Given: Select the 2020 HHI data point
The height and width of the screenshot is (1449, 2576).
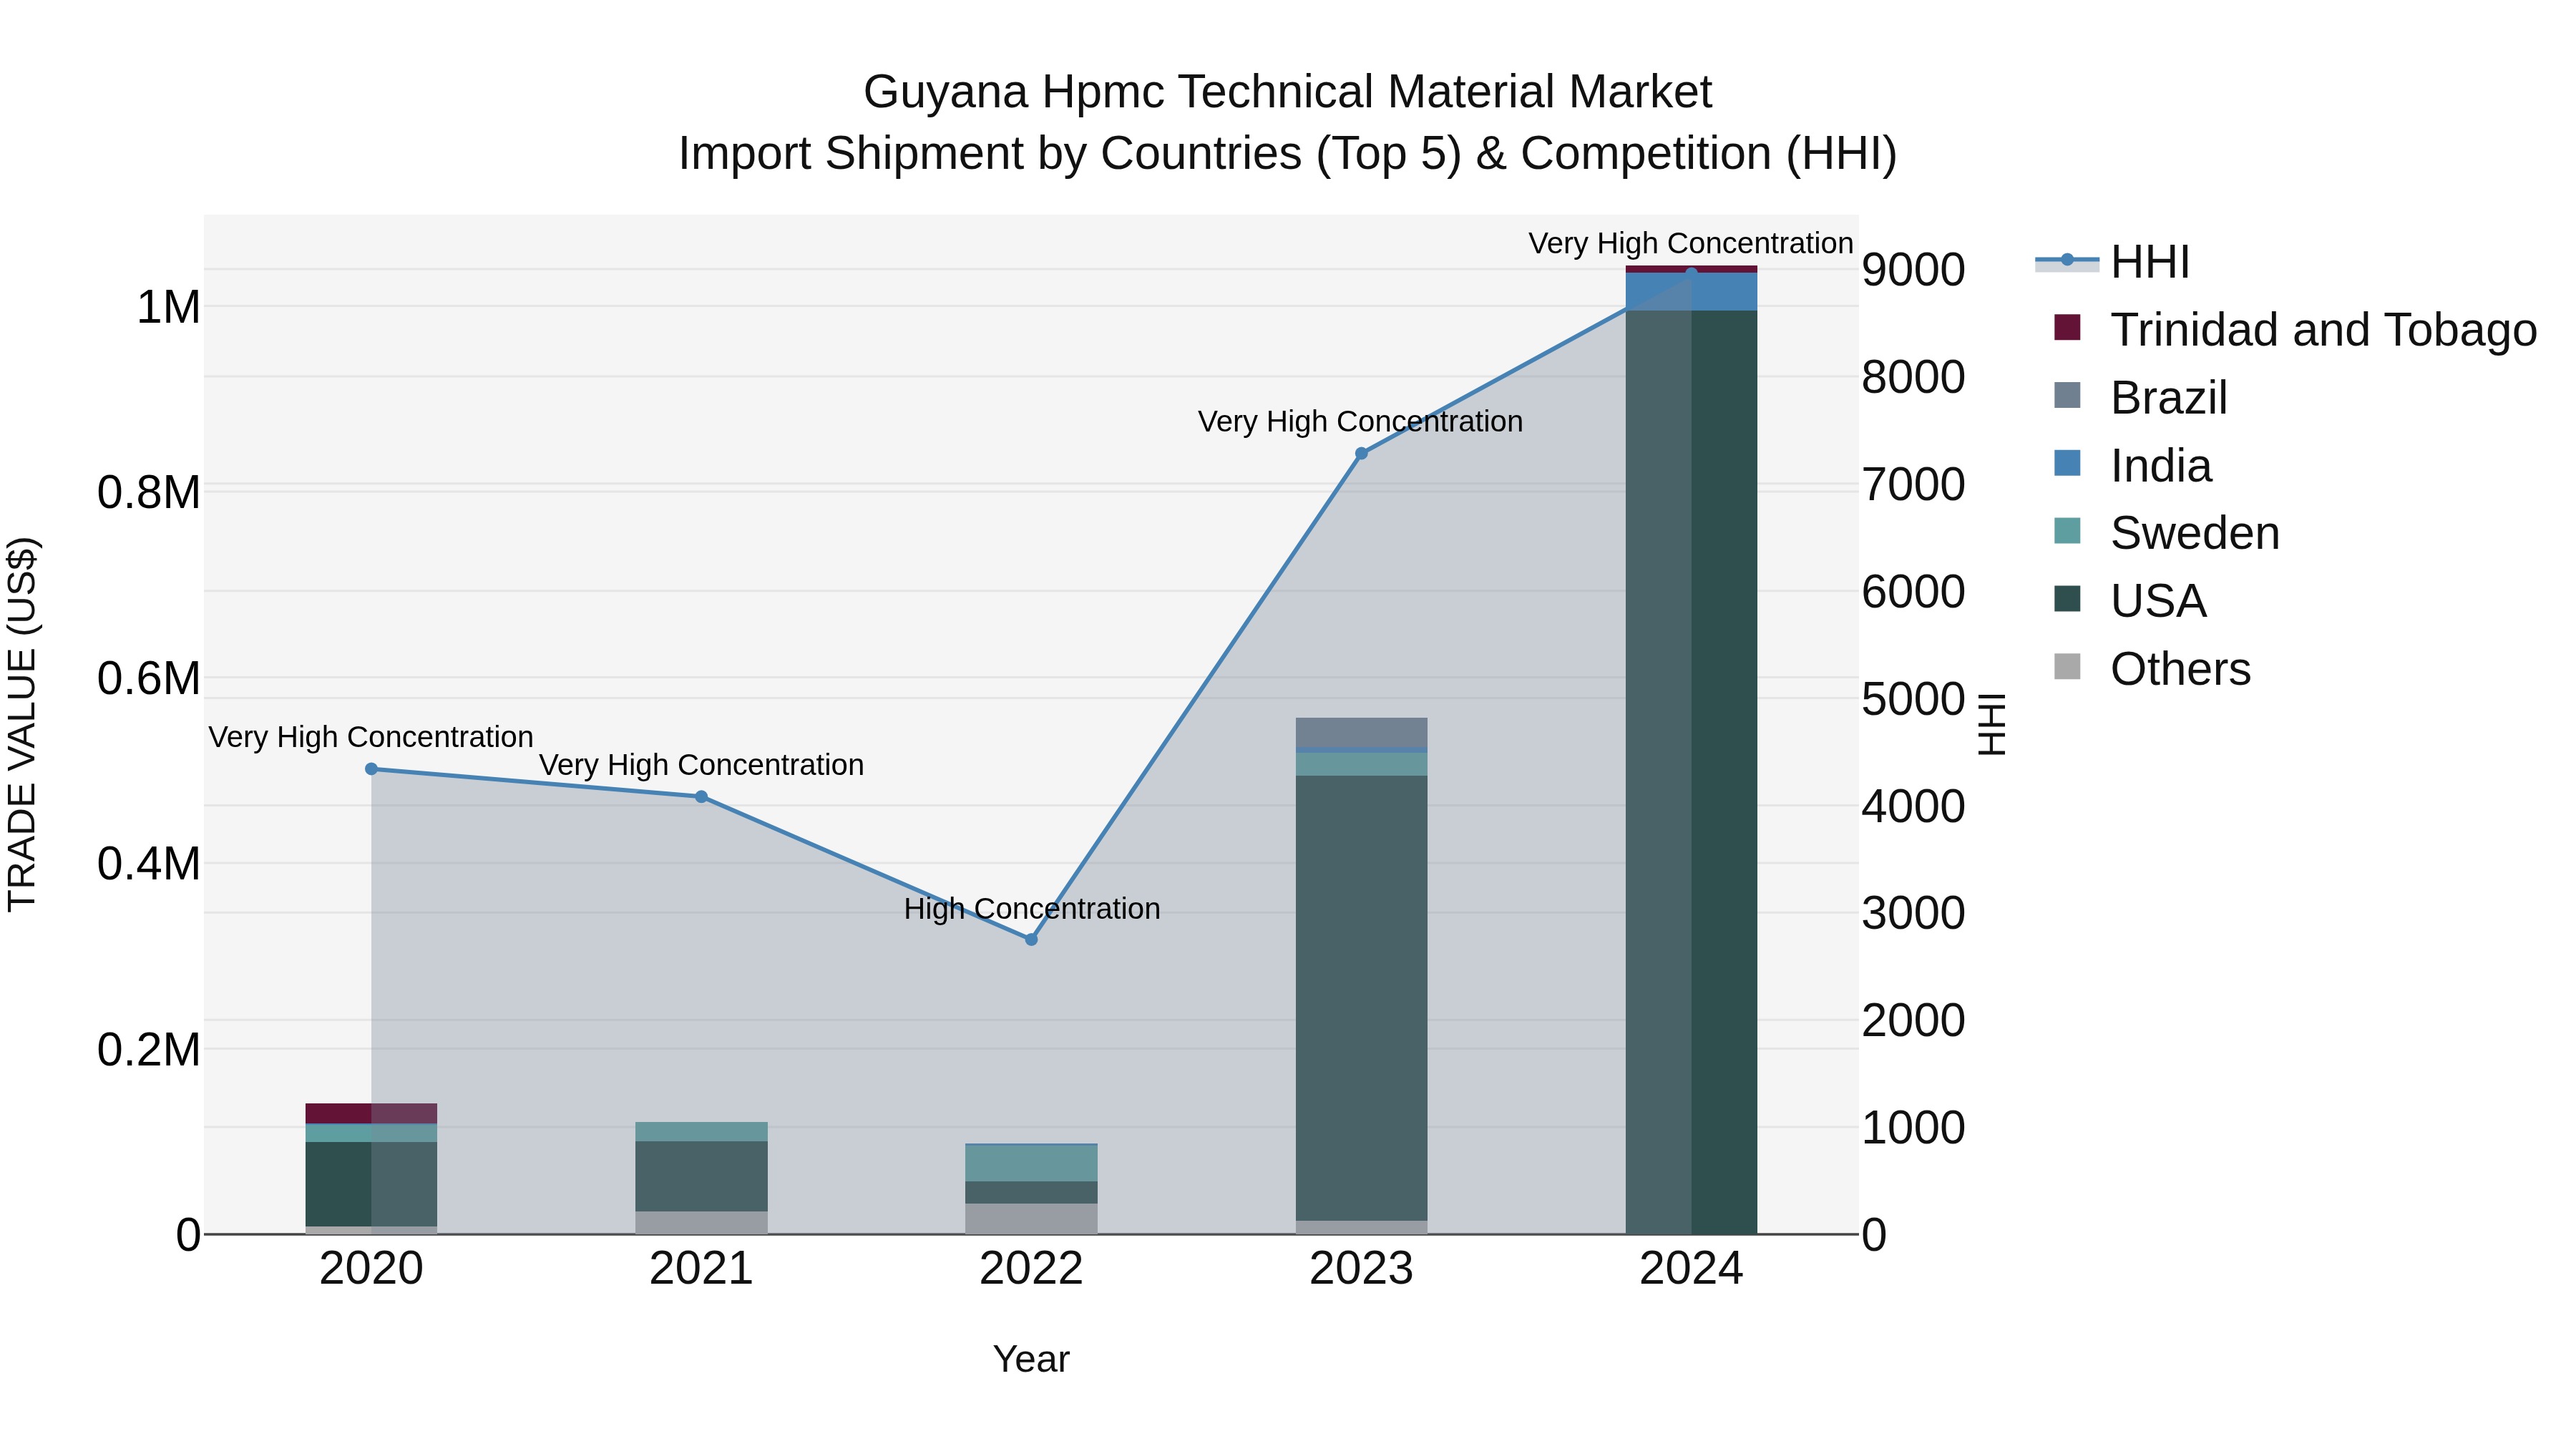Looking at the screenshot, I should click(371, 769).
